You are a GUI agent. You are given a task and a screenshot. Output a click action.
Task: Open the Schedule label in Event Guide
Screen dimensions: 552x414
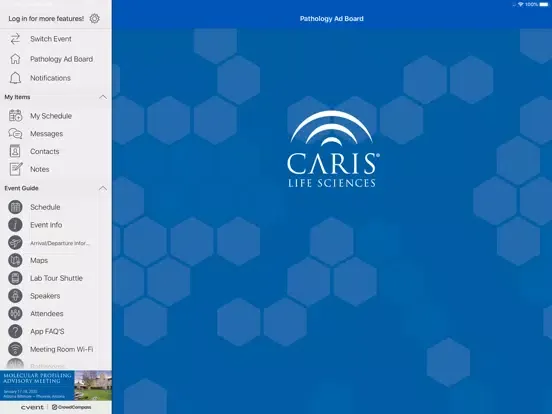[45, 207]
